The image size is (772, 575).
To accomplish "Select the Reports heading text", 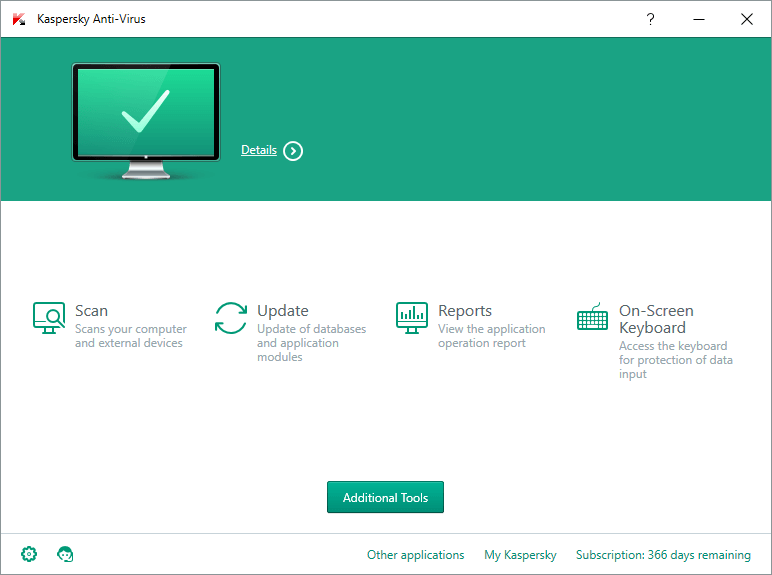I will pos(465,311).
